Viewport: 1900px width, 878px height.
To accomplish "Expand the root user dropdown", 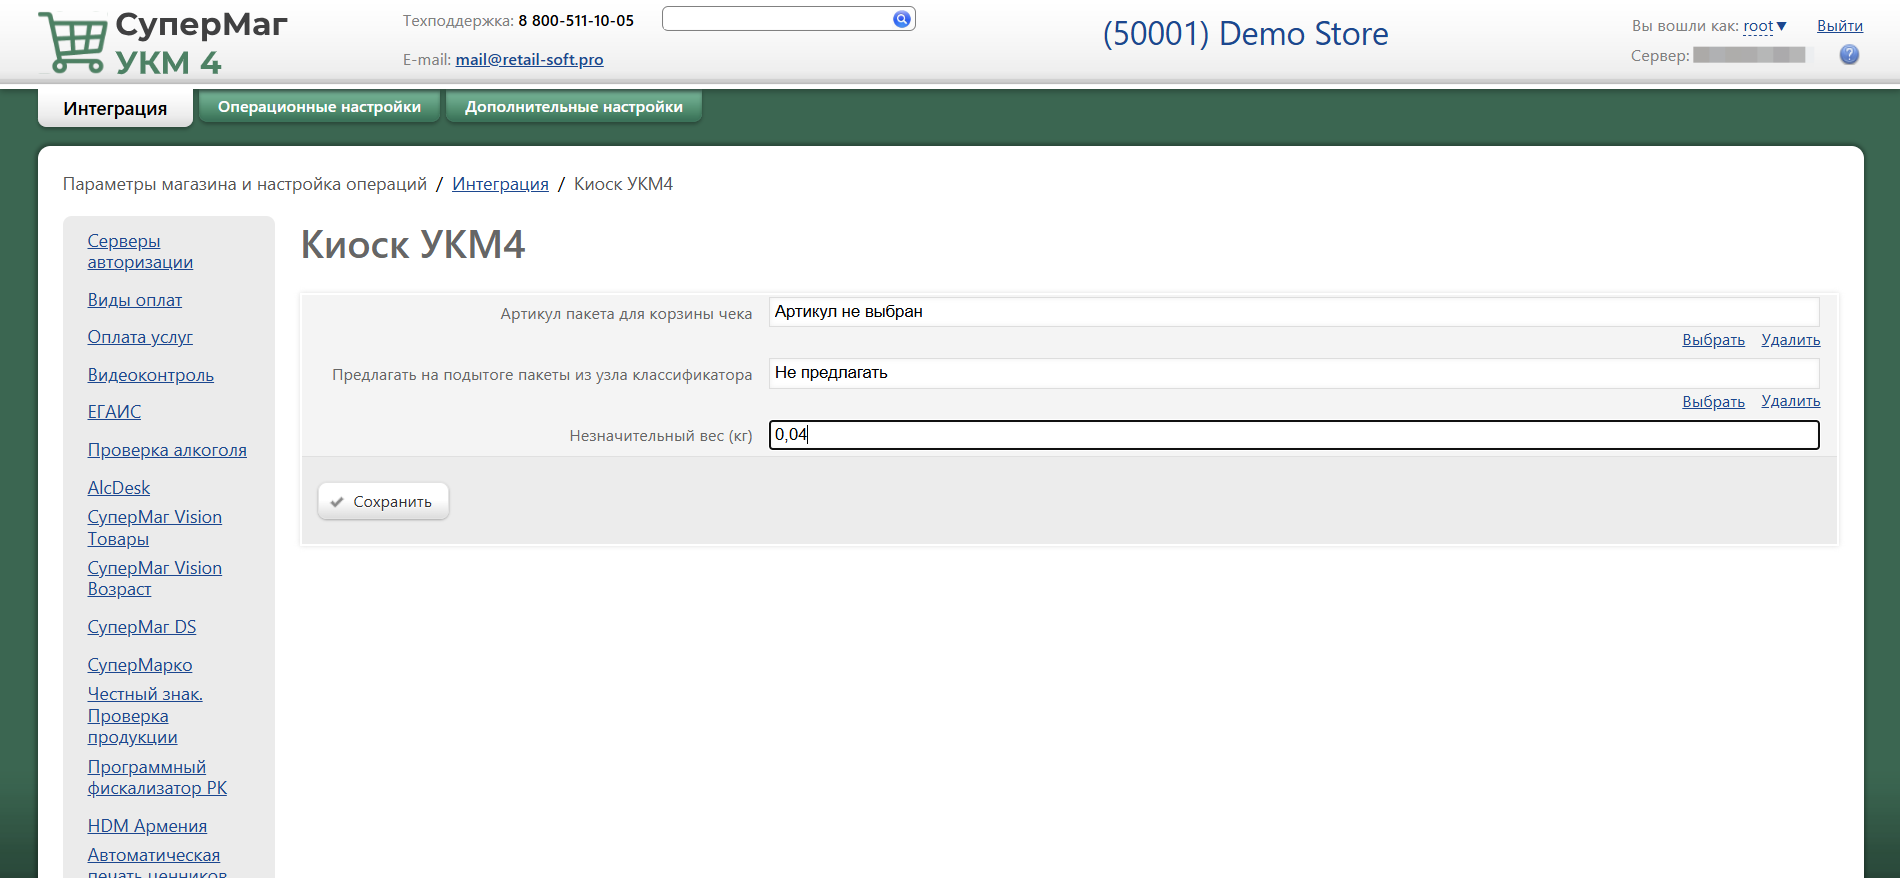I will (x=1764, y=26).
